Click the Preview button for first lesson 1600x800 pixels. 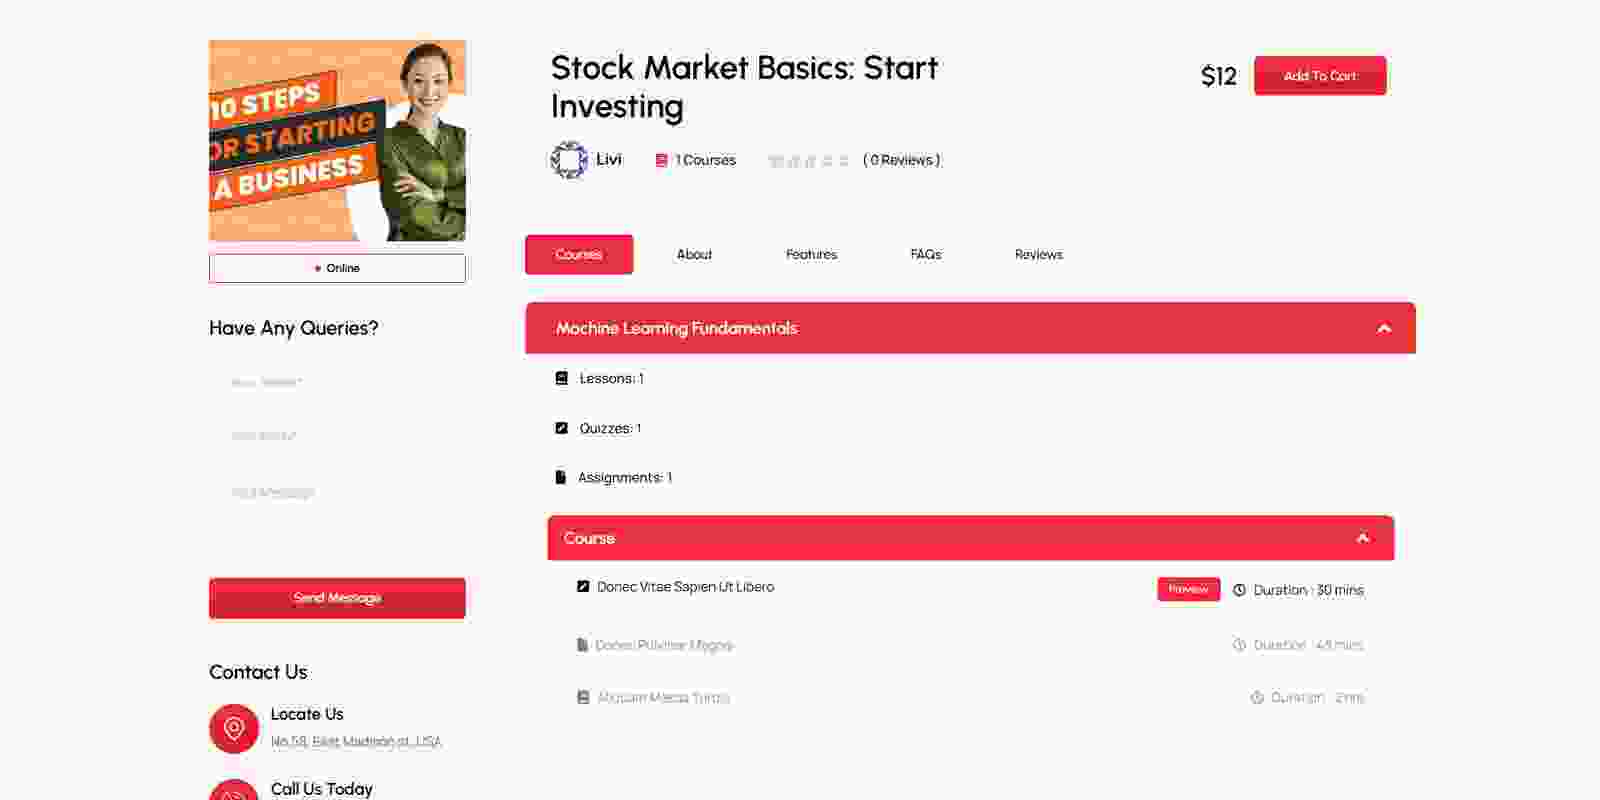tap(1188, 589)
